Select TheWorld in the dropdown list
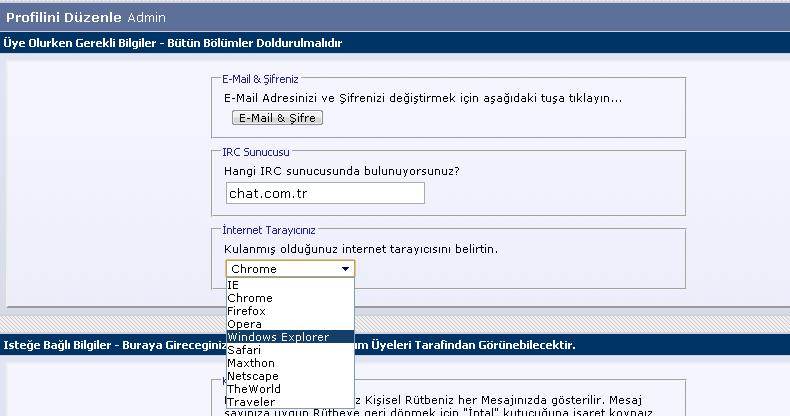 pyautogui.click(x=290, y=389)
